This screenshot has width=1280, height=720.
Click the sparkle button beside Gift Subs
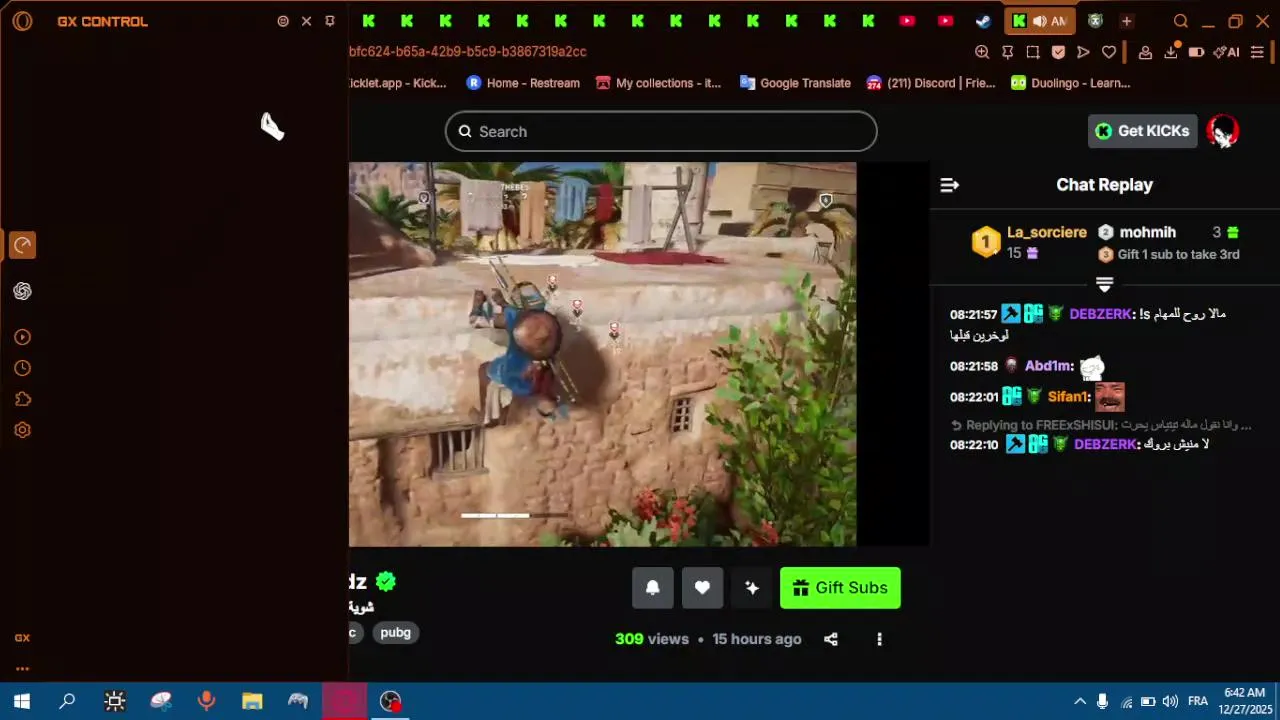tap(752, 588)
